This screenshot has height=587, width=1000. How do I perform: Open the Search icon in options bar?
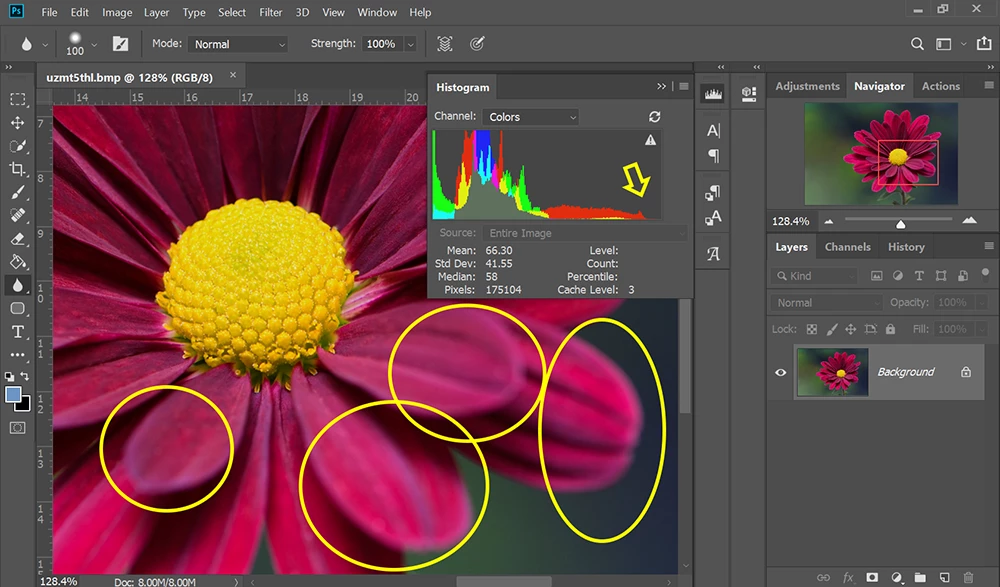point(917,43)
